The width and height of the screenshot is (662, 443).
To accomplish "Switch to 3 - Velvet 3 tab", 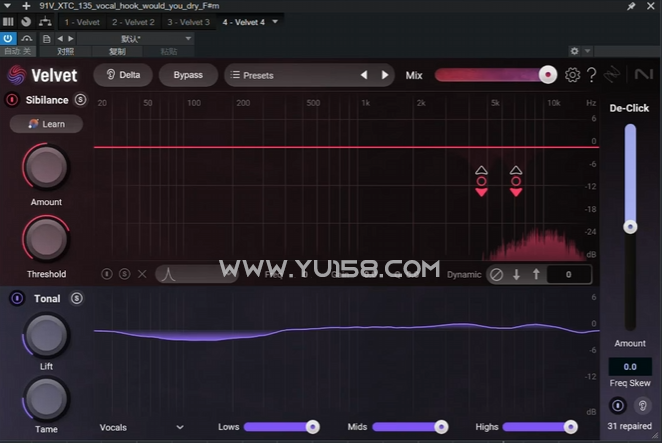I will [188, 22].
